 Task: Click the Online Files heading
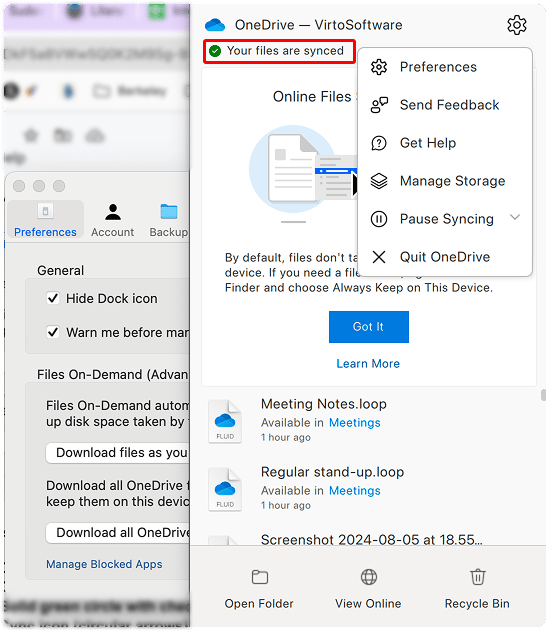[312, 97]
